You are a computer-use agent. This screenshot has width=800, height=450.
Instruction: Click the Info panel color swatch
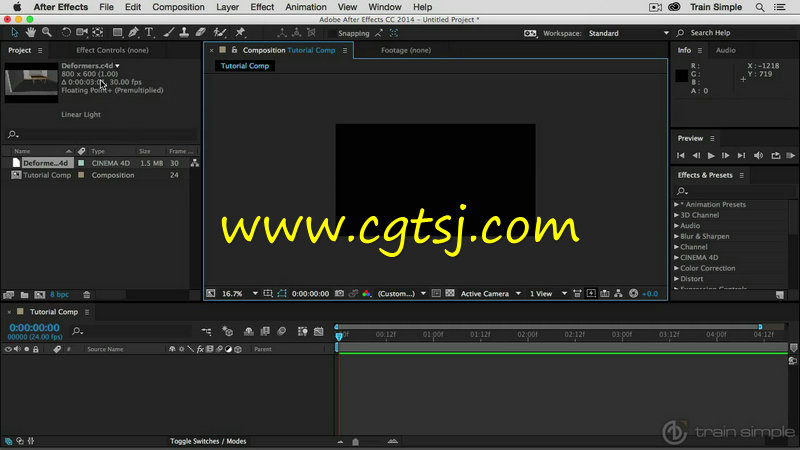[681, 76]
